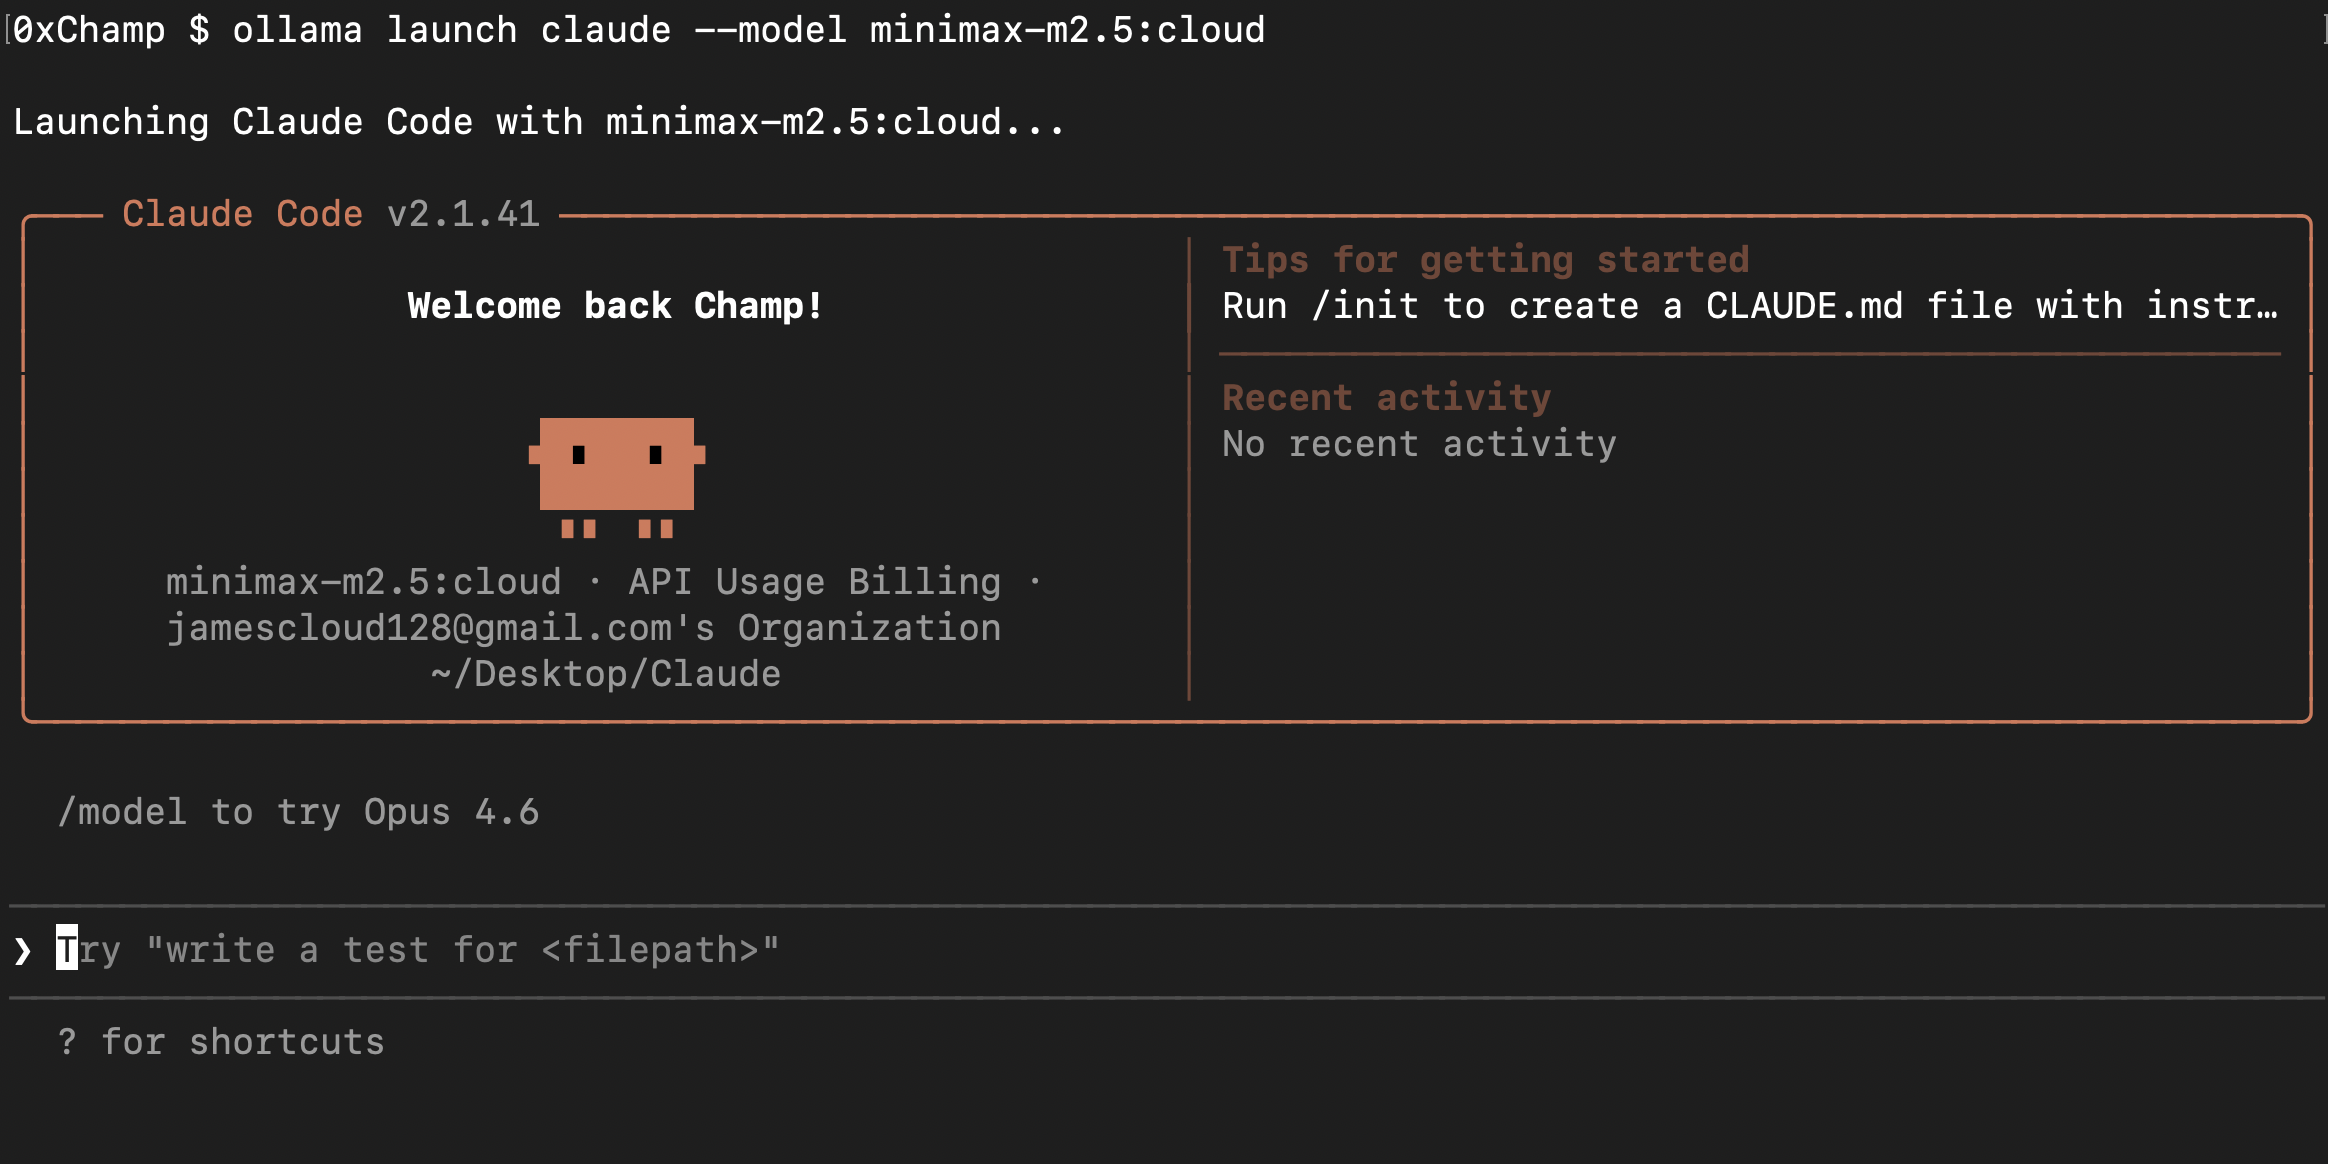Click the "Recent activity" heading
Screen dimensions: 2328x1164
(1386, 398)
